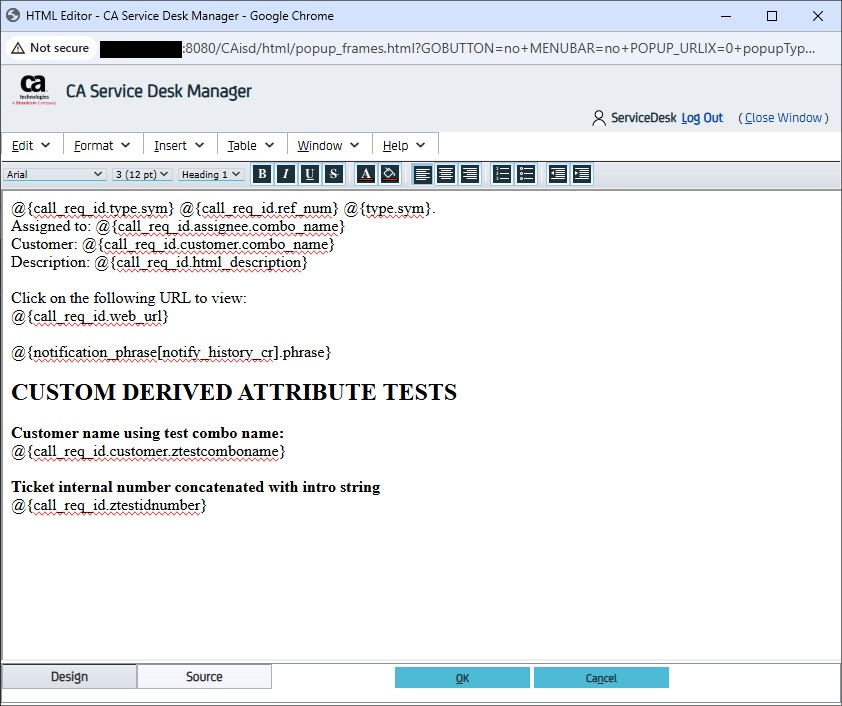
Task: Toggle Underline formatting button
Action: 310,174
